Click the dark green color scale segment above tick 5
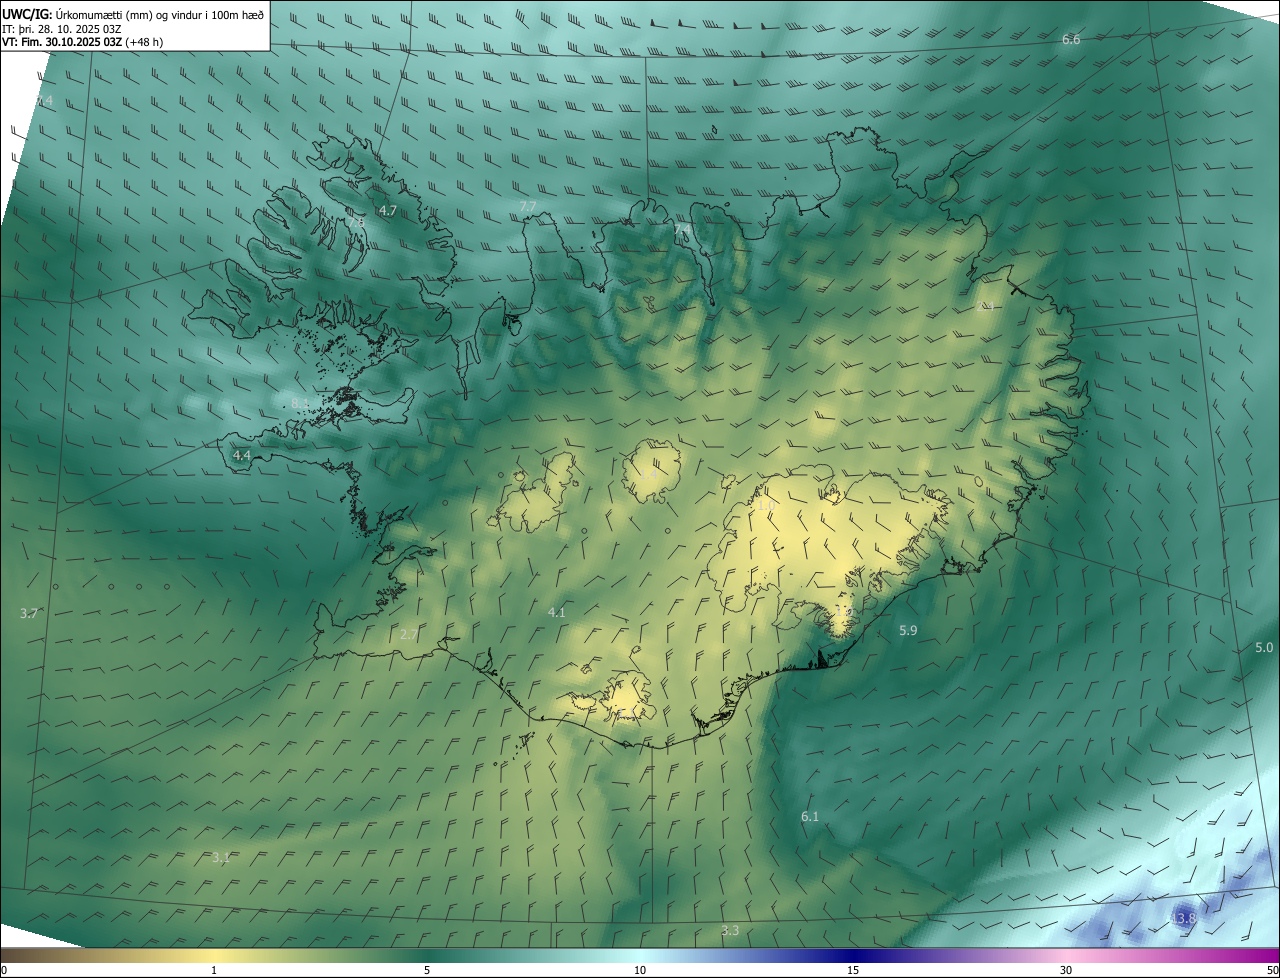The height and width of the screenshot is (978, 1280). (x=427, y=955)
